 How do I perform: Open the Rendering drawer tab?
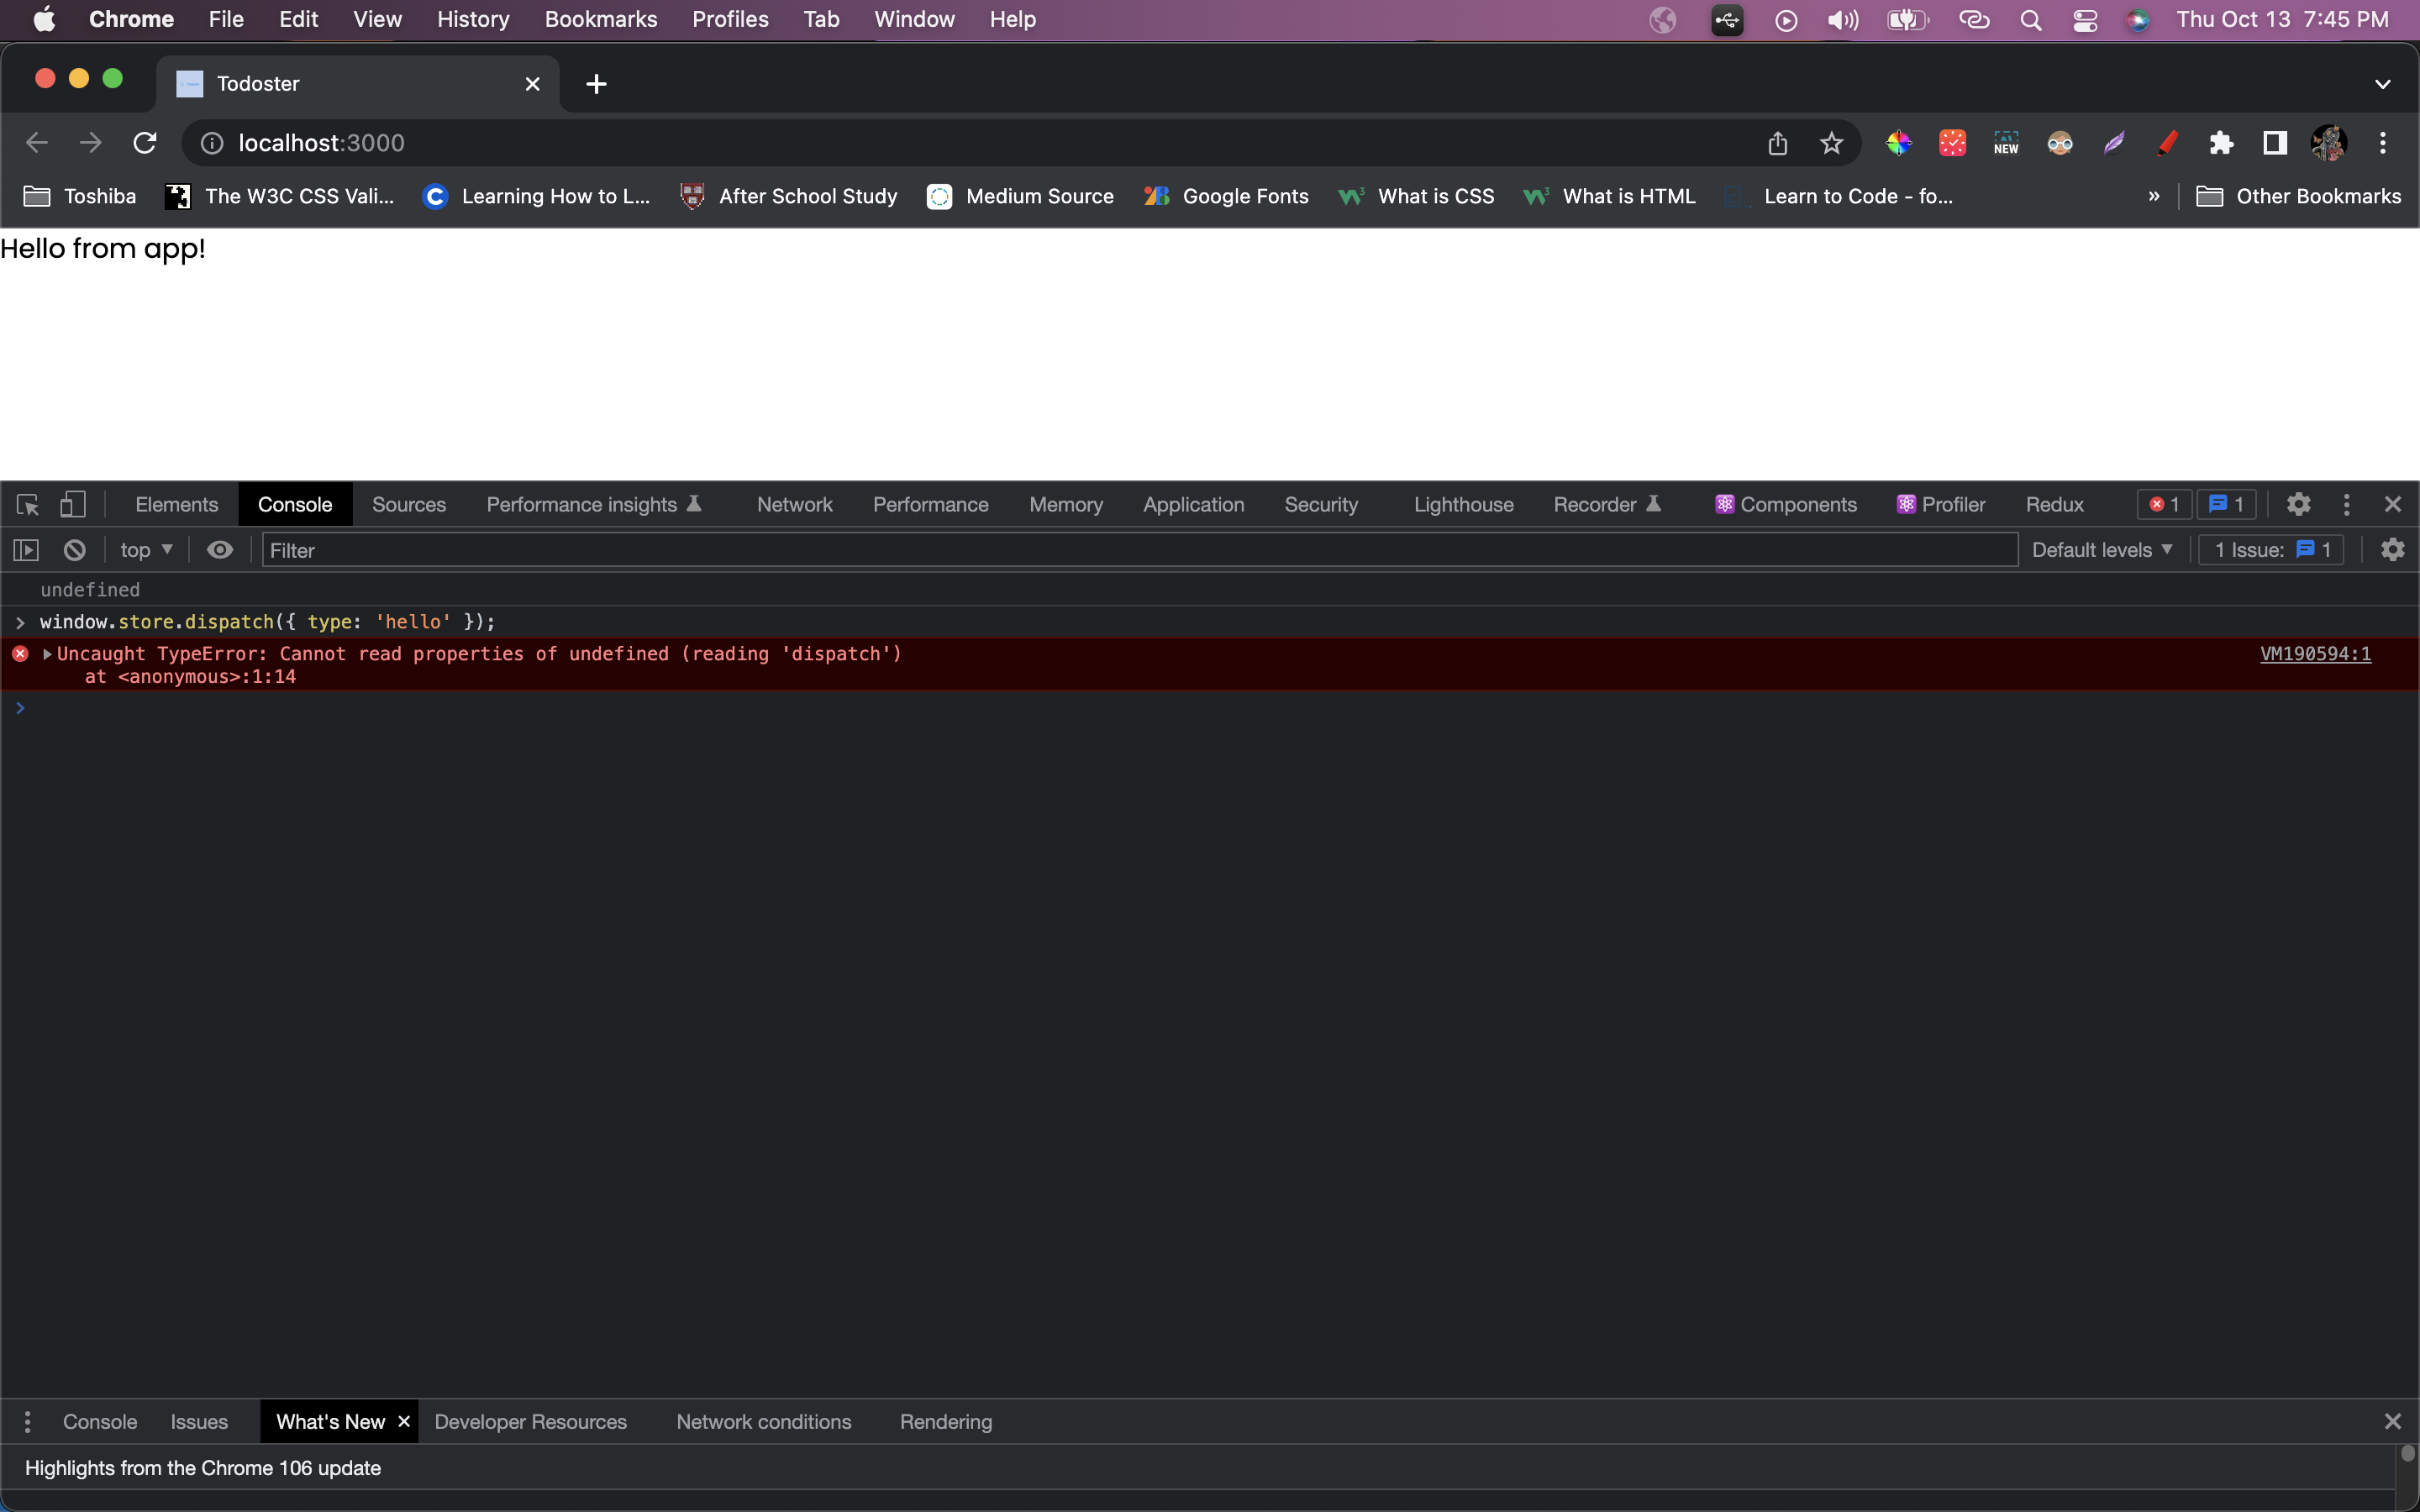[946, 1421]
